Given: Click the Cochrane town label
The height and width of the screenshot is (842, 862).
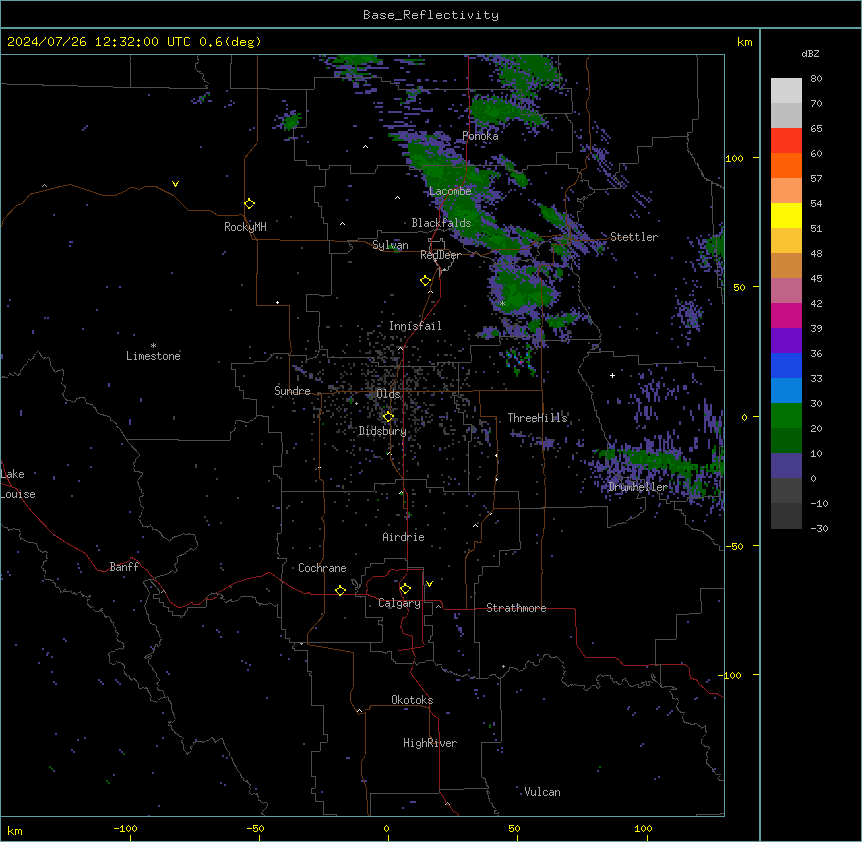Looking at the screenshot, I should point(322,568).
